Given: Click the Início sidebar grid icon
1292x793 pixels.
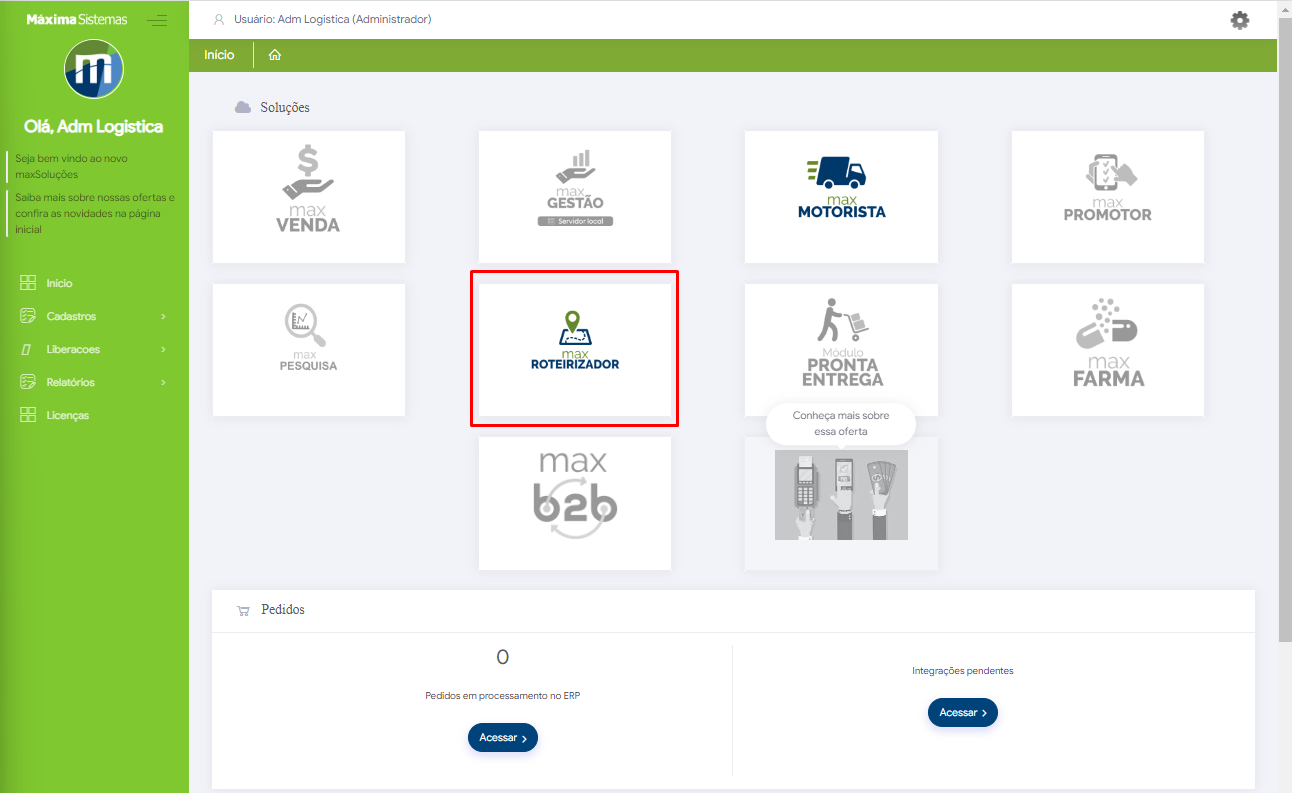Looking at the screenshot, I should [x=28, y=283].
